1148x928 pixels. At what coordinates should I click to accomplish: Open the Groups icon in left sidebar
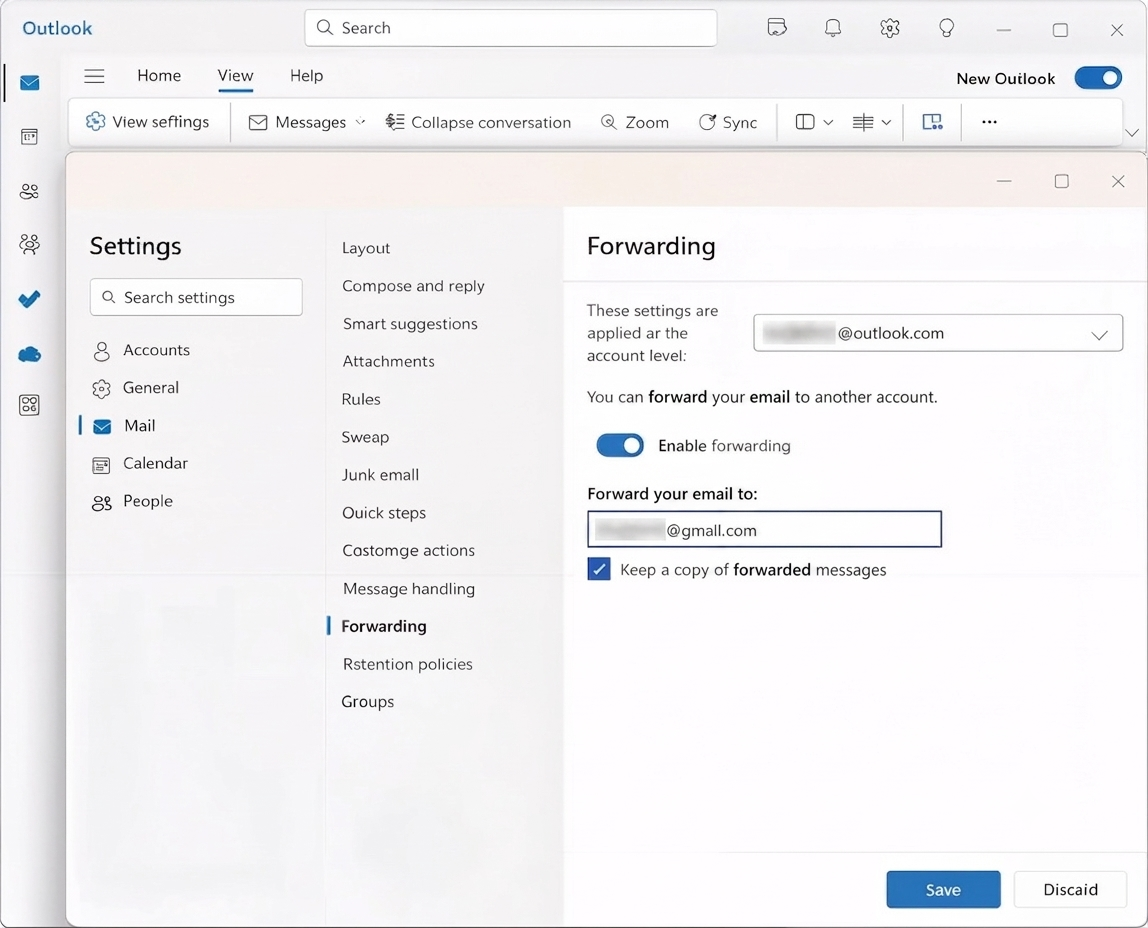pos(29,244)
